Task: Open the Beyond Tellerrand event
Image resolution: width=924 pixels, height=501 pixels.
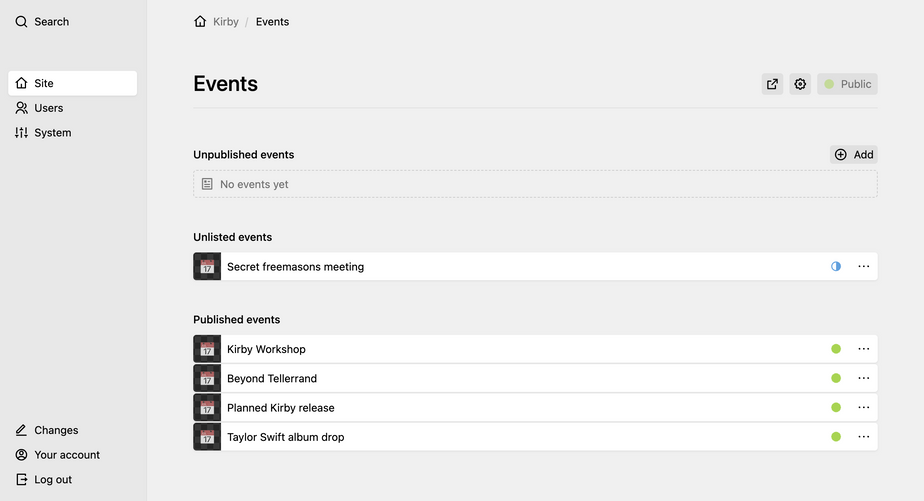Action: (272, 378)
